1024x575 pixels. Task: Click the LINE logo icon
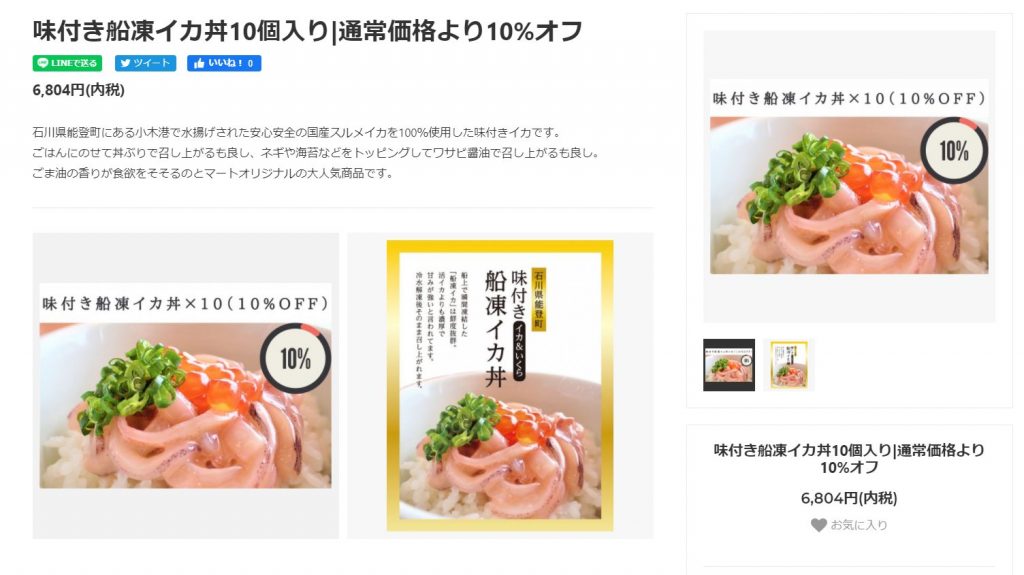click(42, 63)
